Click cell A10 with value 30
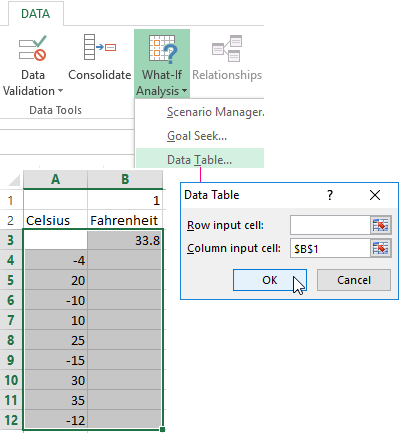 55,380
